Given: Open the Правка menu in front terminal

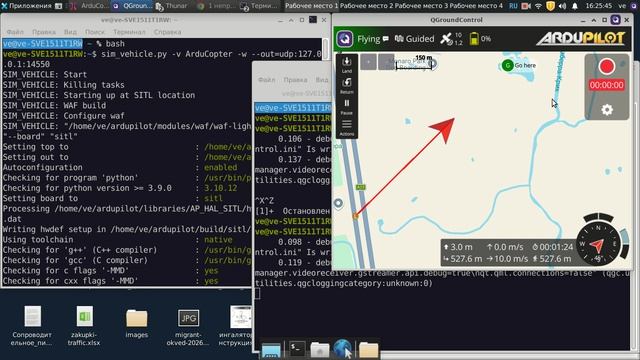Looking at the screenshot, I should [295, 80].
